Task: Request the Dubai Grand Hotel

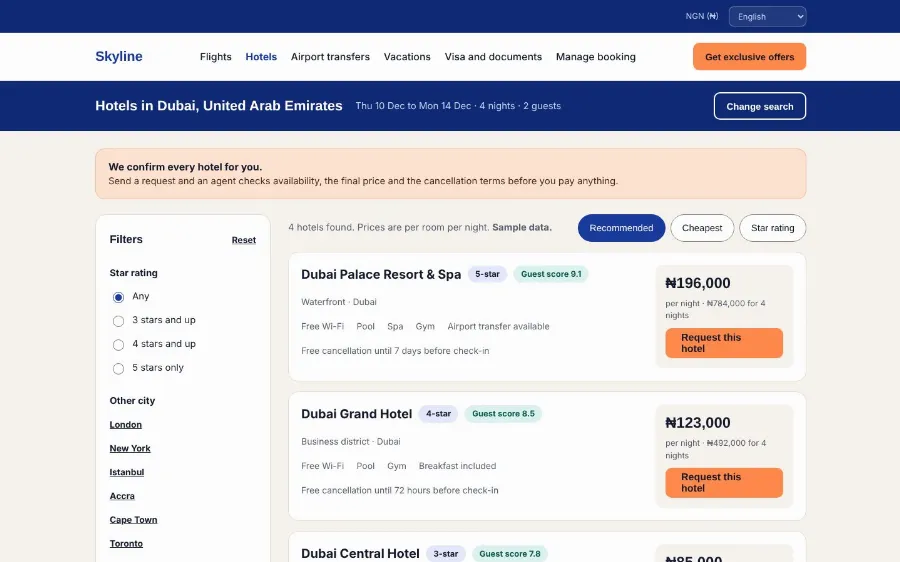Action: pyautogui.click(x=724, y=482)
